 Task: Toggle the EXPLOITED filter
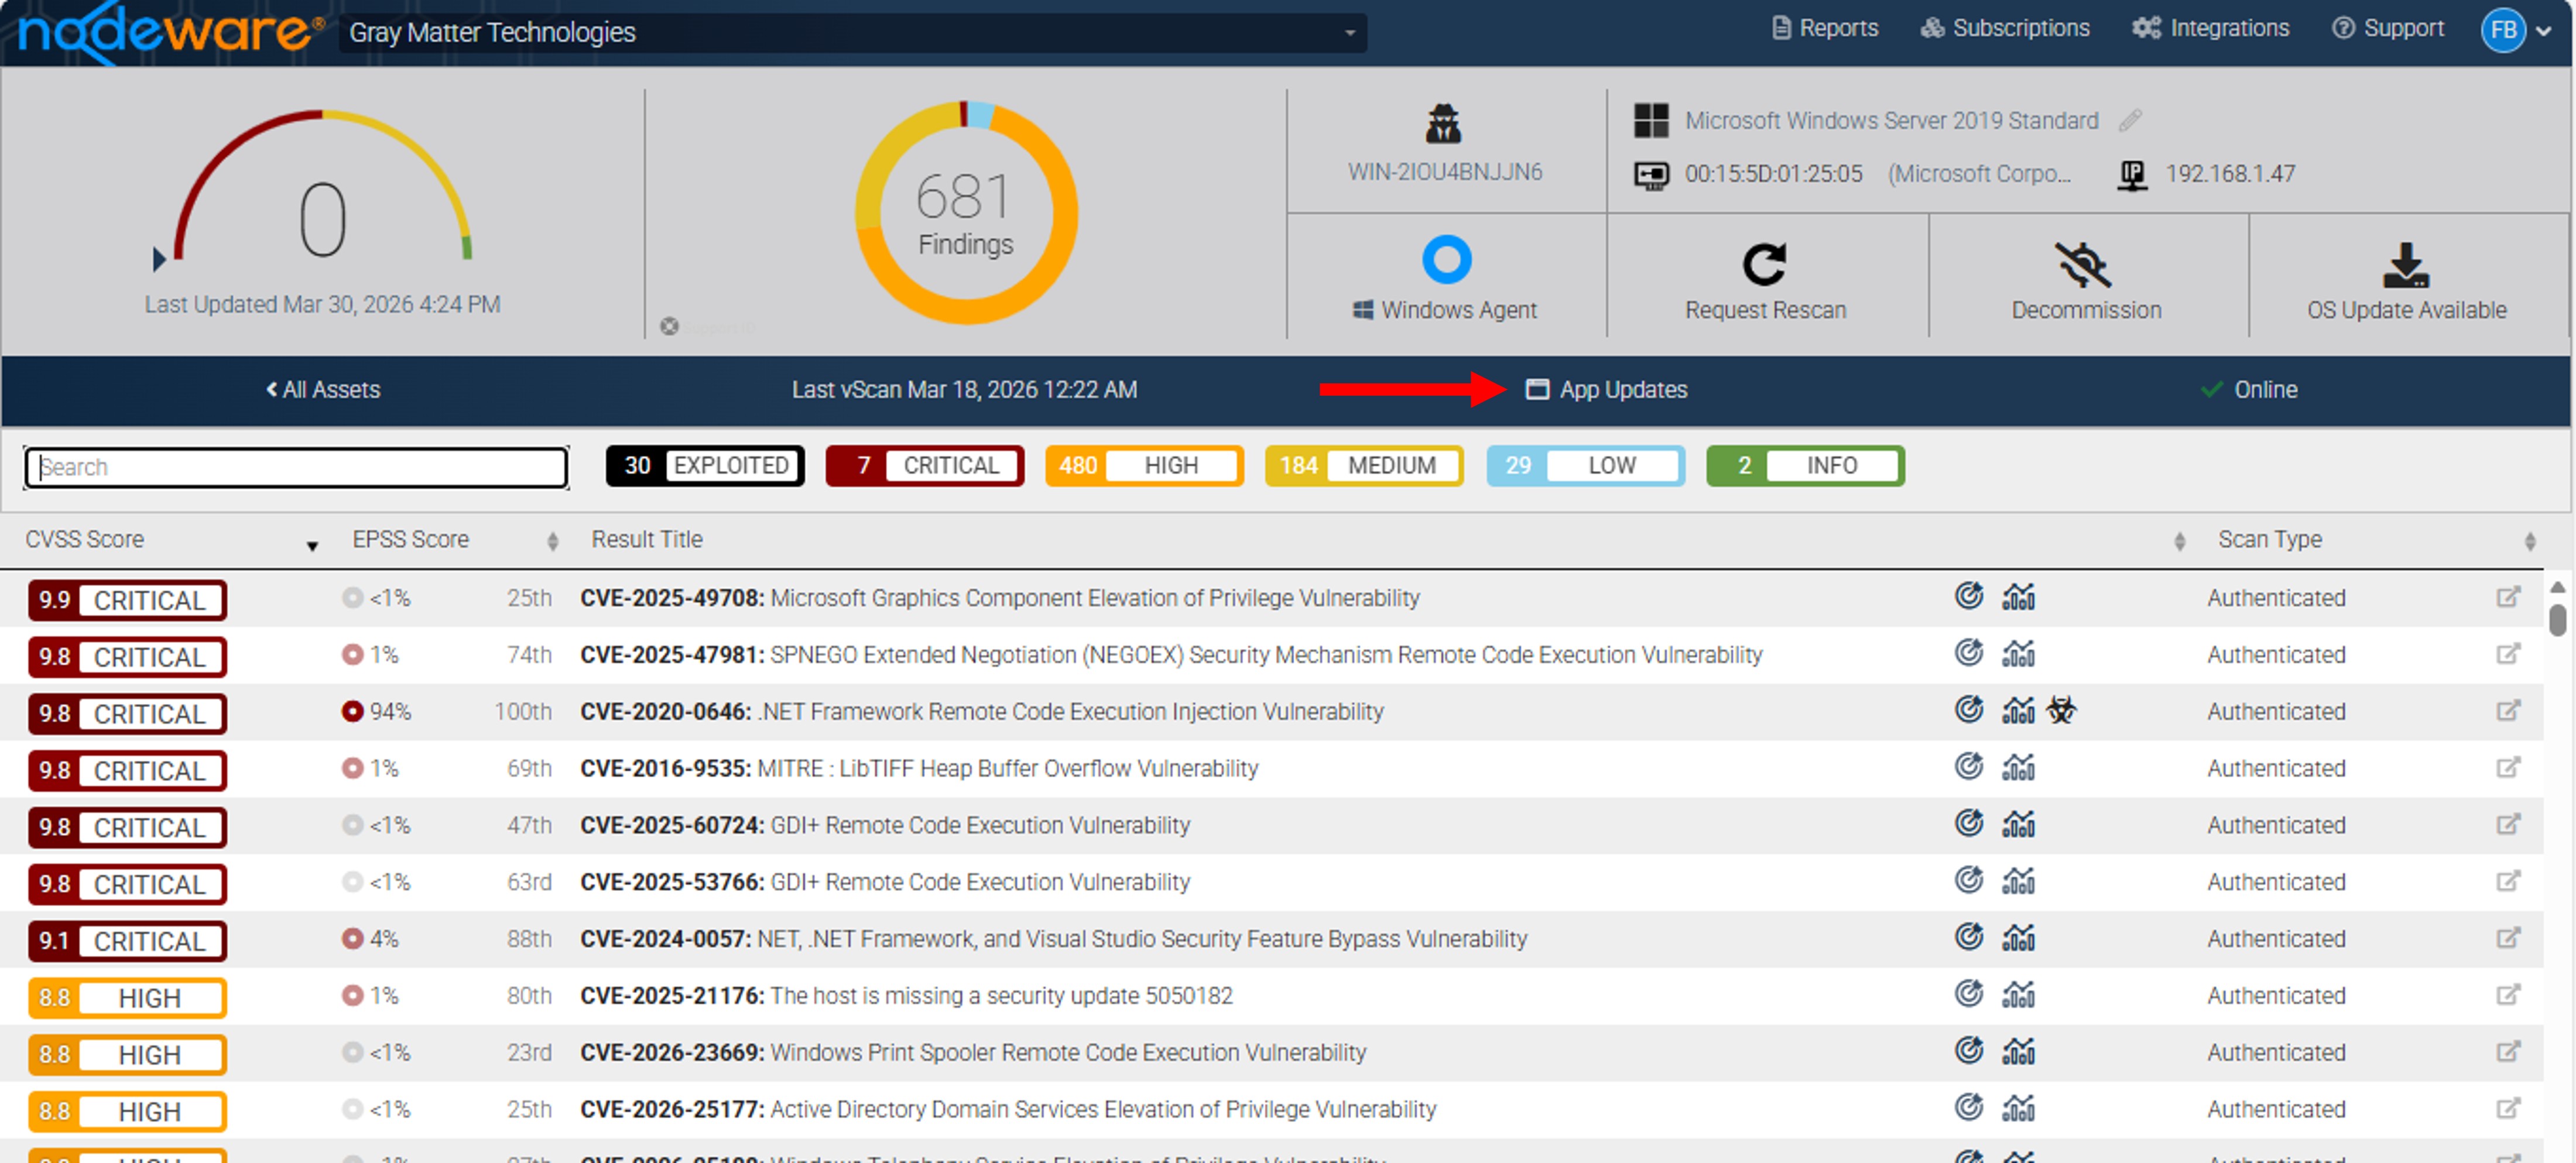[x=705, y=465]
